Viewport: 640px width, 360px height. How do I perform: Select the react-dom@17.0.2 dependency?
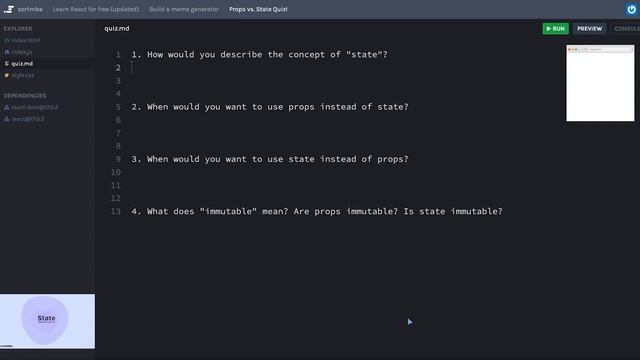[35, 107]
